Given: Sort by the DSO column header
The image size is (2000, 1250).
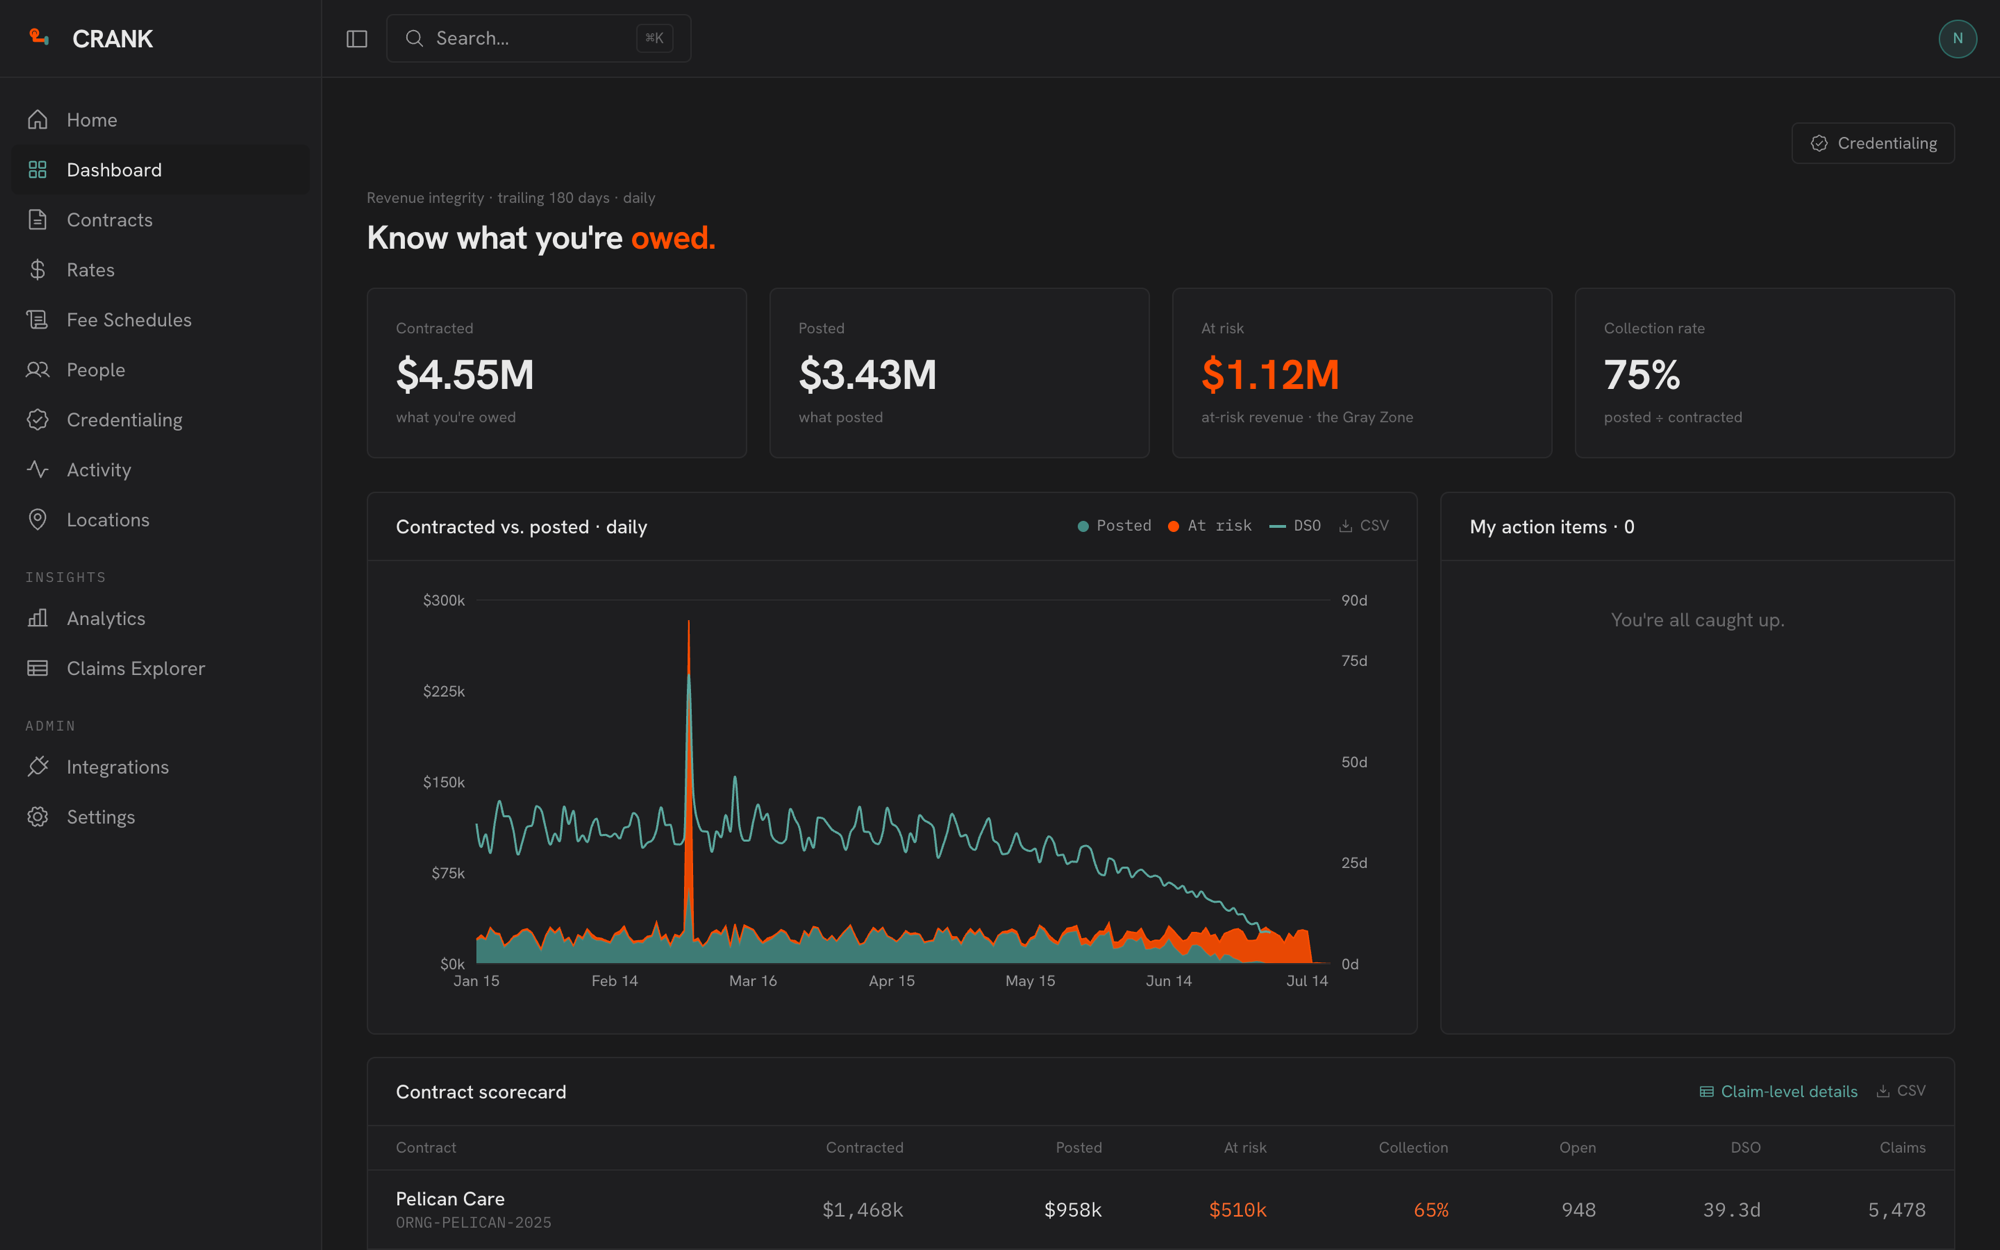Looking at the screenshot, I should (1746, 1148).
